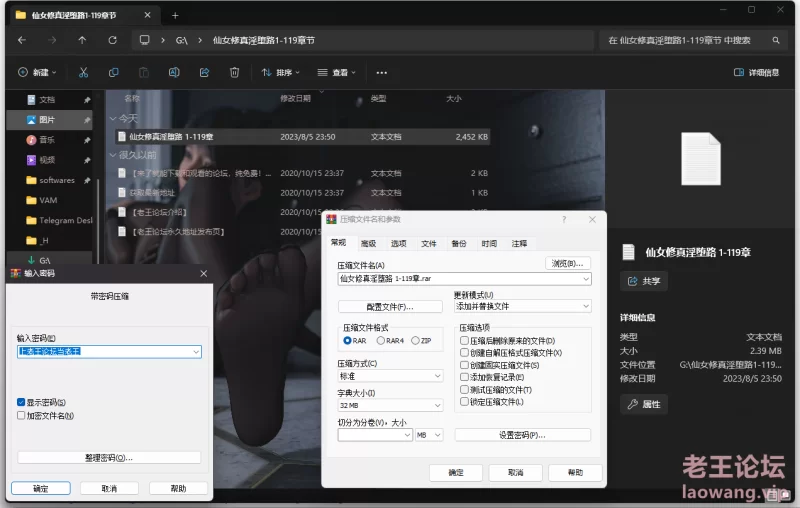Screen dimensions: 800x508
Task: Click the Delete trash icon
Action: tap(234, 72)
